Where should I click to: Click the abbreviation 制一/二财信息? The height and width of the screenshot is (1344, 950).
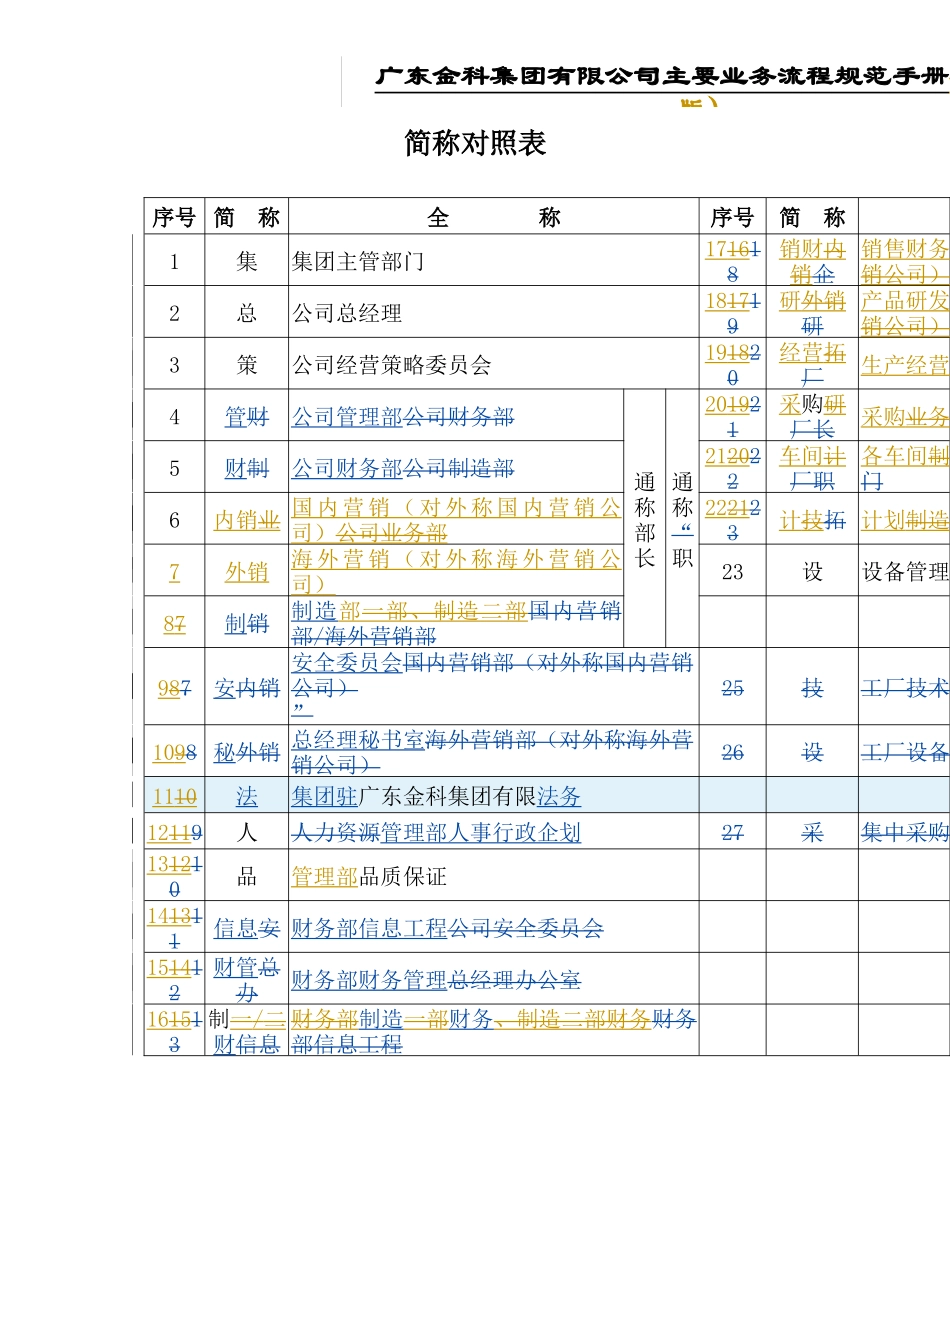tap(247, 1032)
